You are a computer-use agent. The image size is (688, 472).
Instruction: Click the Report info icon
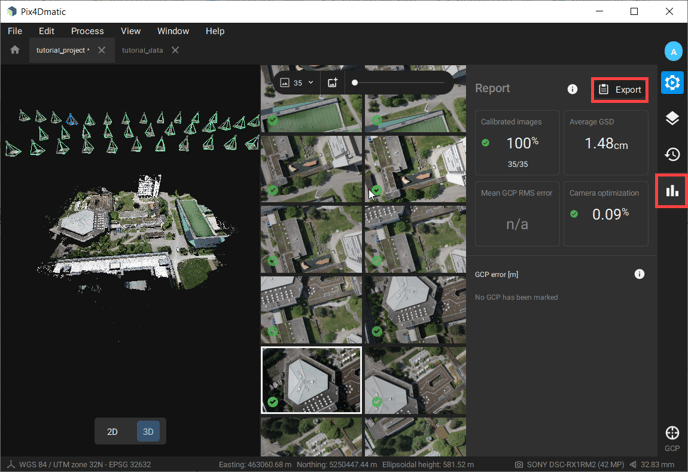pos(572,89)
